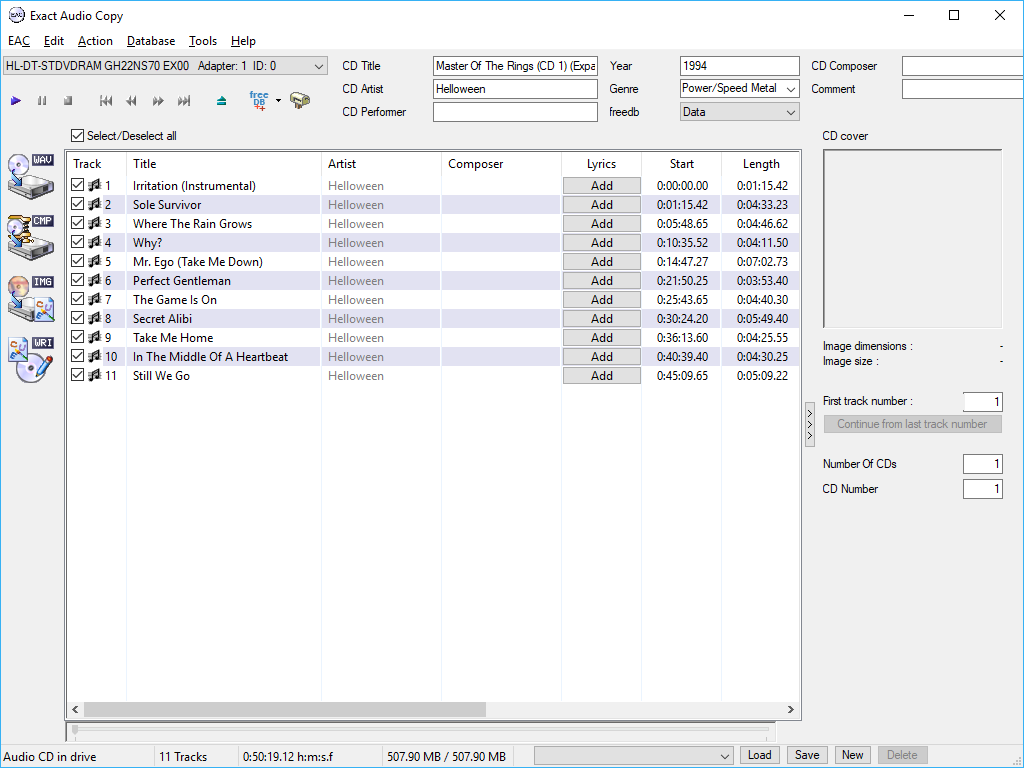The image size is (1024, 768).
Task: Click Add lyrics for Why?
Action: (x=601, y=242)
